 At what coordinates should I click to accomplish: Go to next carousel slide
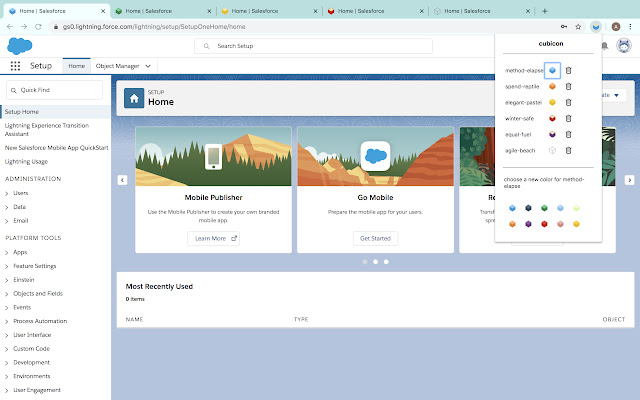pos(629,180)
